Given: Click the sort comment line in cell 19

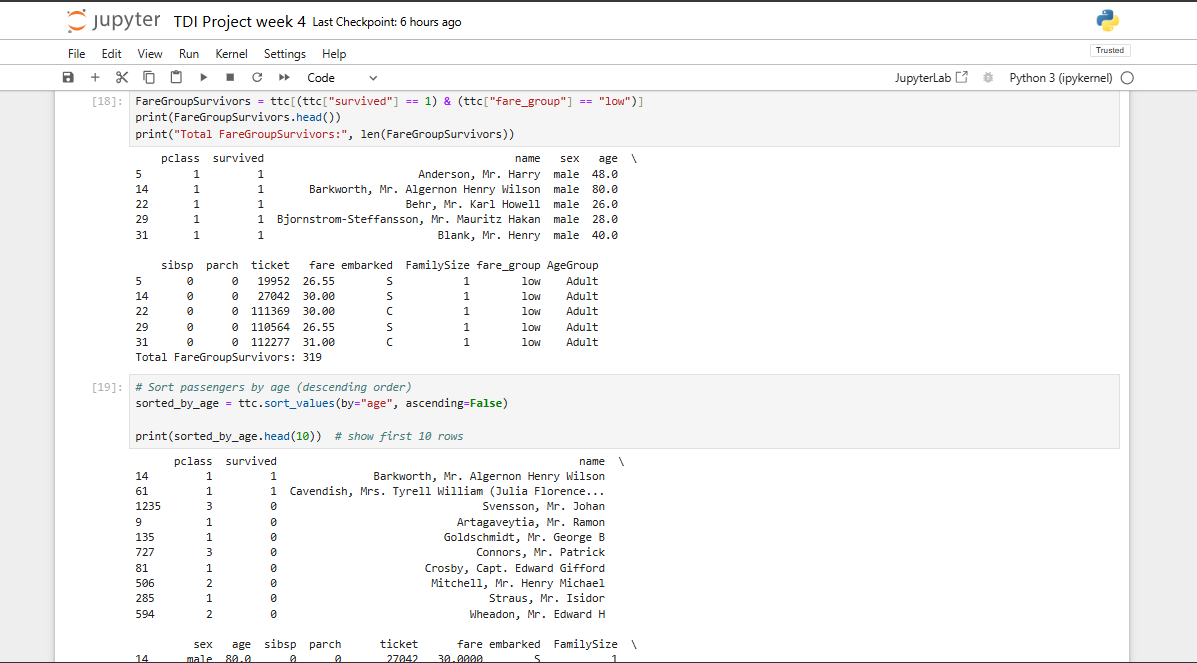Looking at the screenshot, I should coord(273,386).
